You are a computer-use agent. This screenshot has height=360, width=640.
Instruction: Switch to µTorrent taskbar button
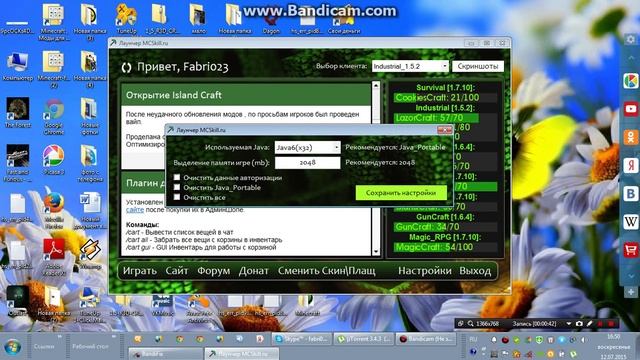(x=364, y=339)
